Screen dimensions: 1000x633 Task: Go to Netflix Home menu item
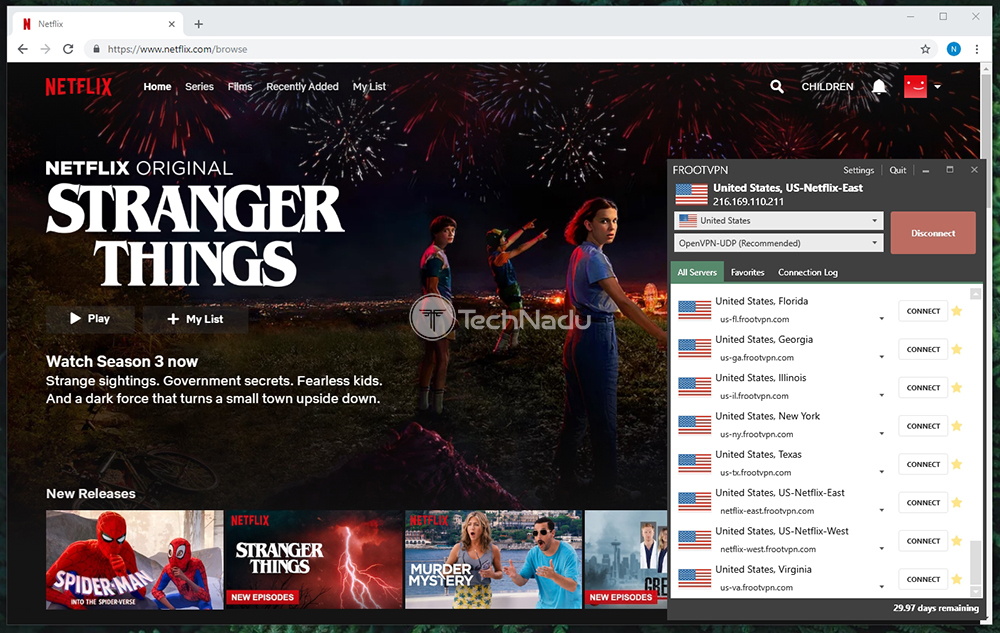tap(157, 87)
